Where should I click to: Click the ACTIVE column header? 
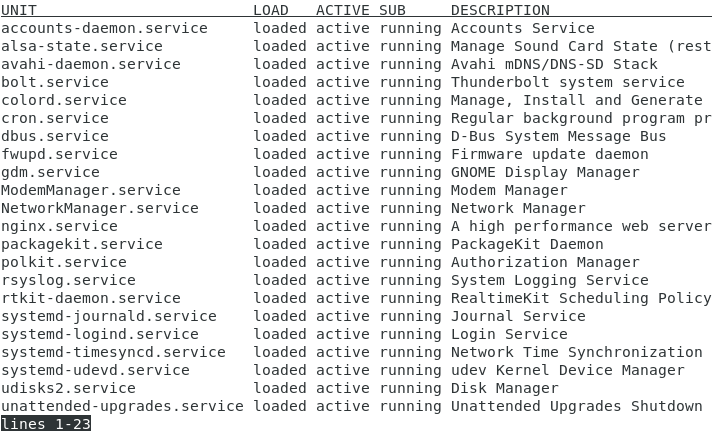click(343, 10)
